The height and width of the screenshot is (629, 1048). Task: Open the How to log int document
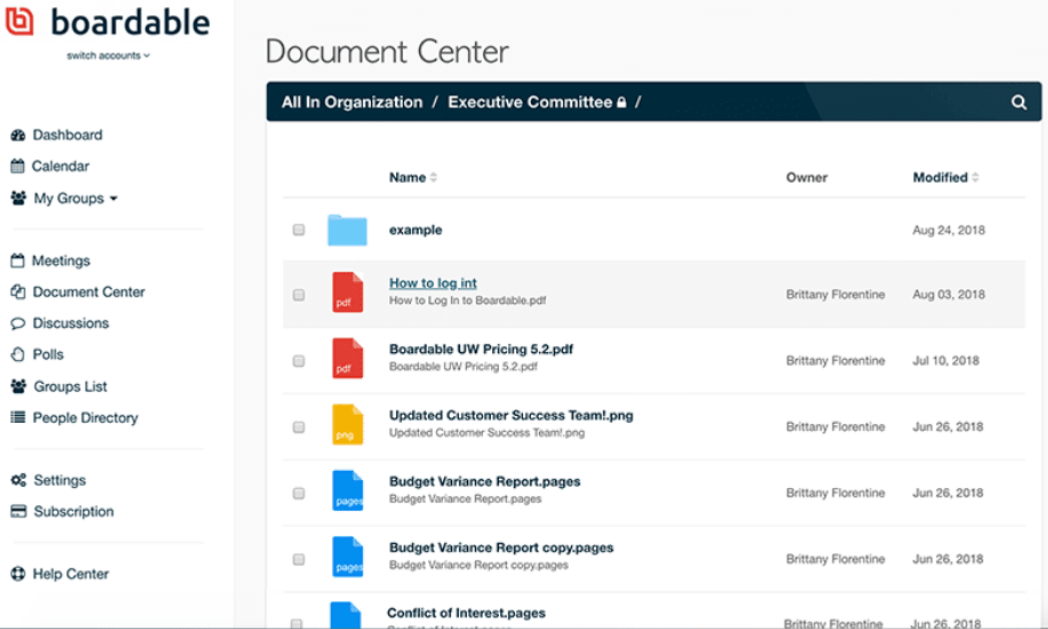(x=432, y=283)
